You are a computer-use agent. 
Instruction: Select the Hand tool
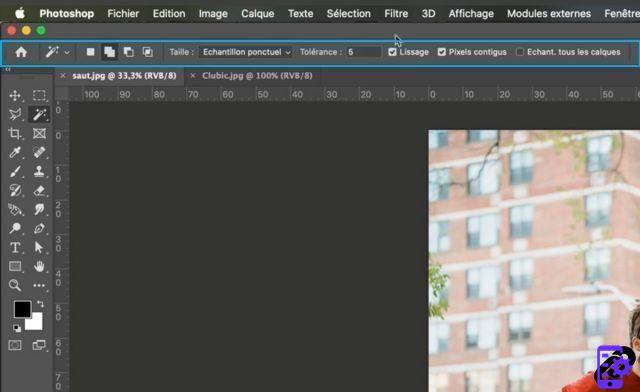39,267
